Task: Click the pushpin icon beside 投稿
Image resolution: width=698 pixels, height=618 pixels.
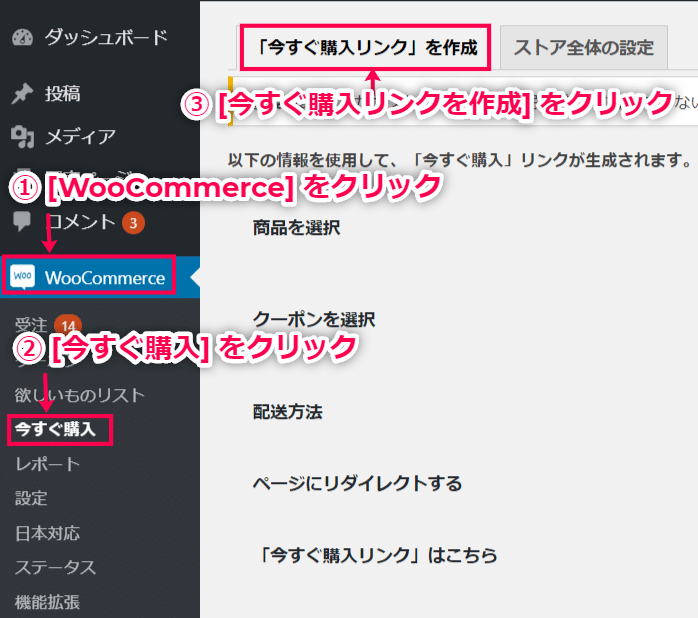Action: [x=22, y=94]
